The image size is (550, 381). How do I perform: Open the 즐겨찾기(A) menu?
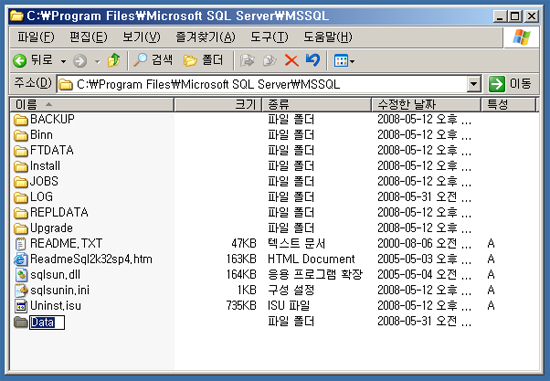pyautogui.click(x=205, y=37)
